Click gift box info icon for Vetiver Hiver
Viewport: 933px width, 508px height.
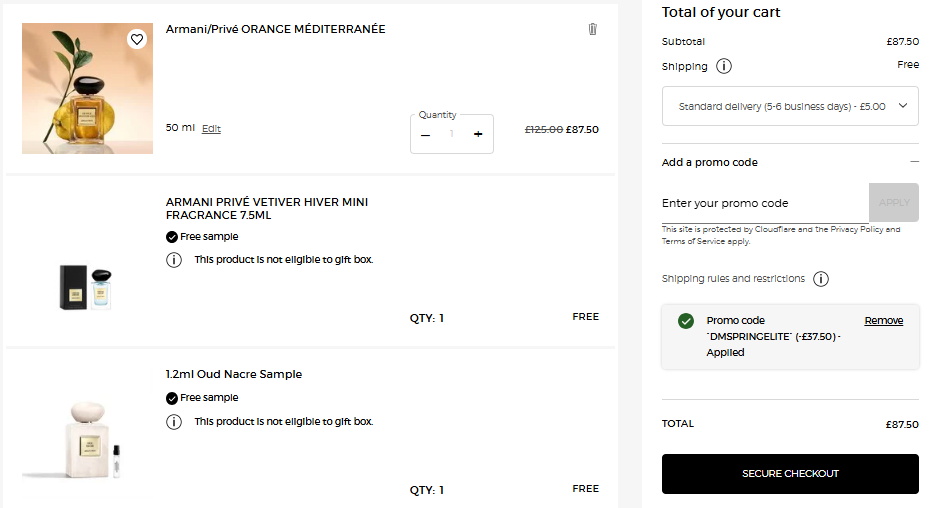point(174,260)
